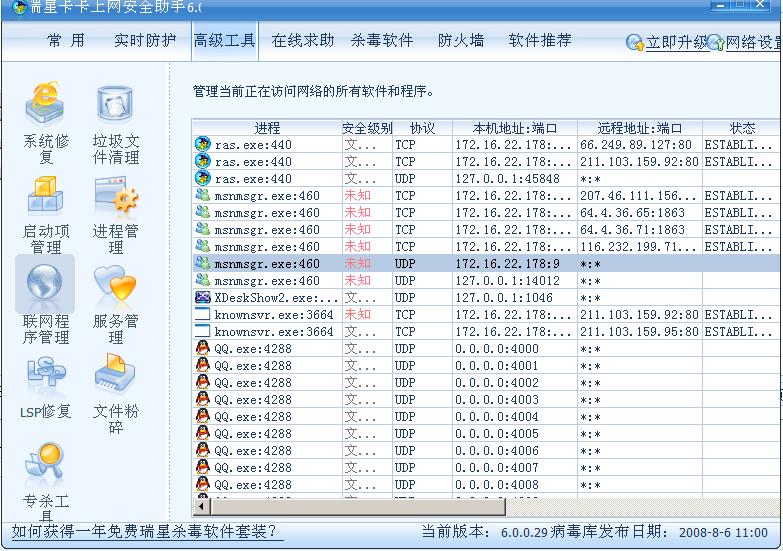Click the horizontal scrollbar thumb

point(358,507)
